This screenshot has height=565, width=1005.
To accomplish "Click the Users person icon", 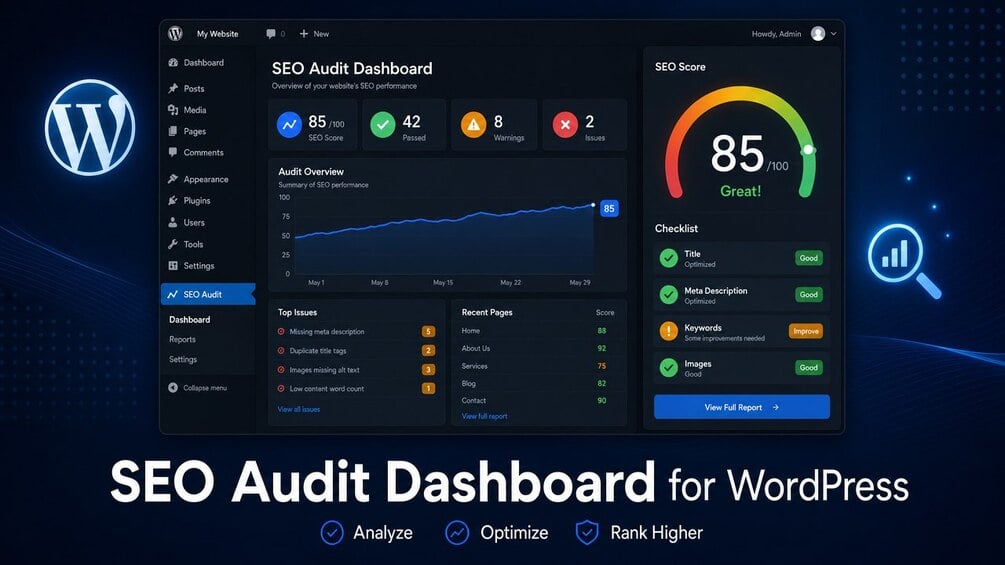I will click(173, 222).
